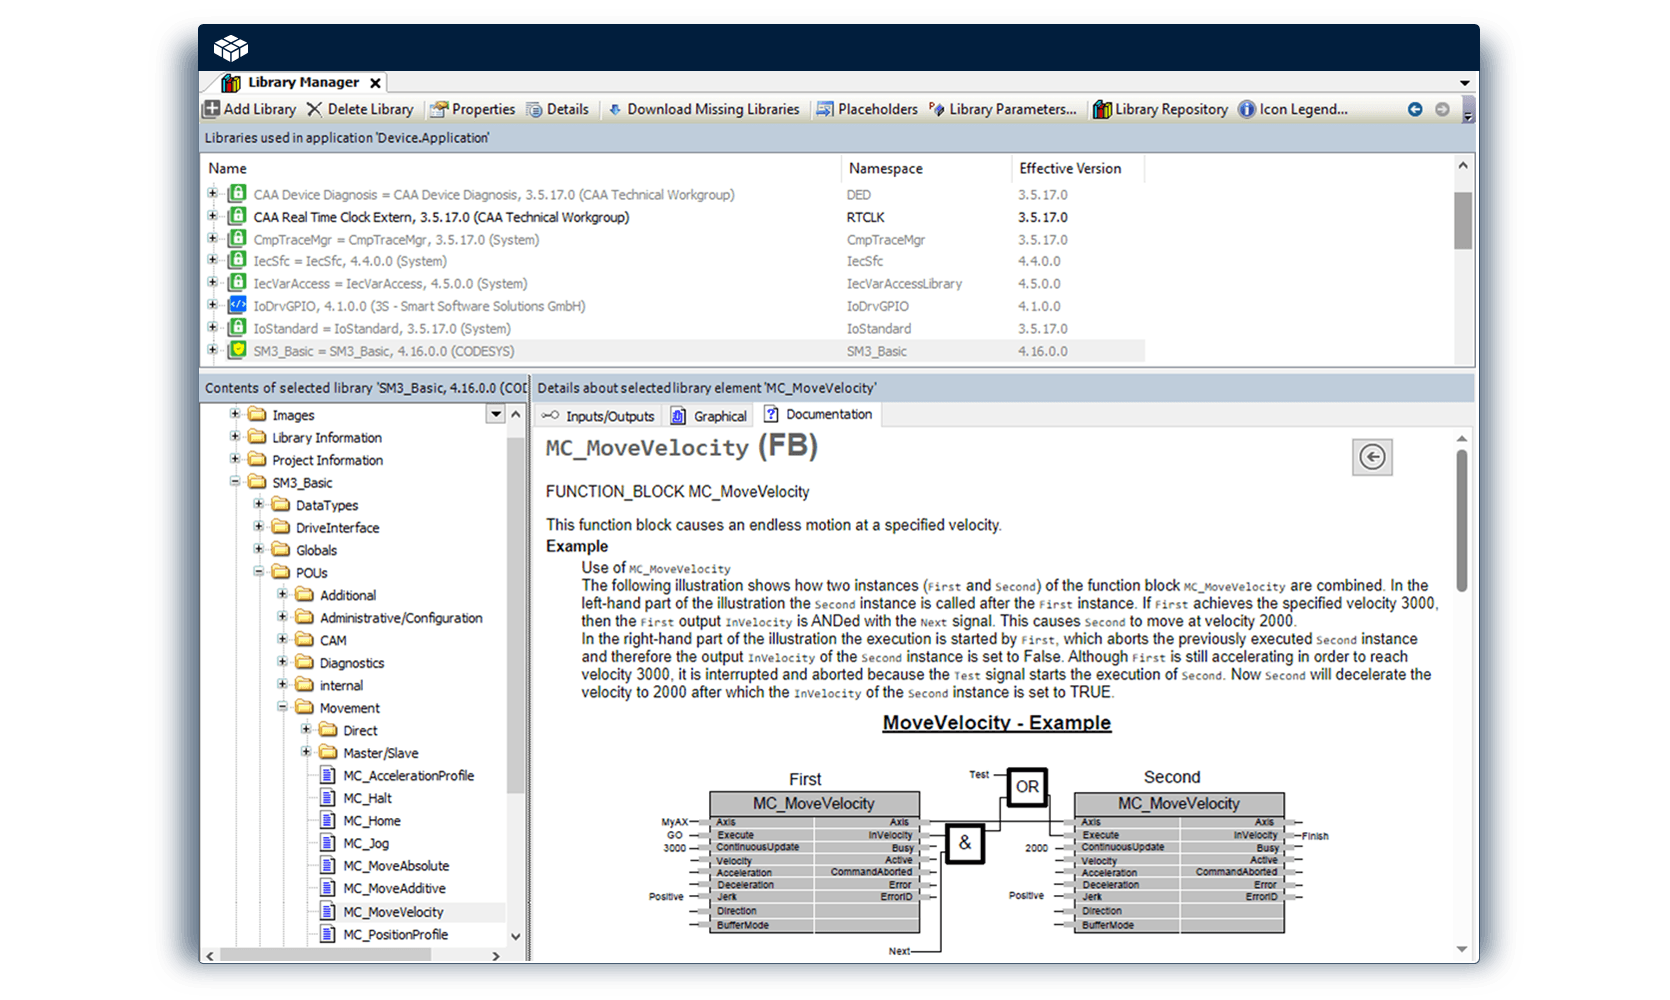Screen dimensions: 1670x1000
Task: Open library Properties
Action: click(x=472, y=109)
